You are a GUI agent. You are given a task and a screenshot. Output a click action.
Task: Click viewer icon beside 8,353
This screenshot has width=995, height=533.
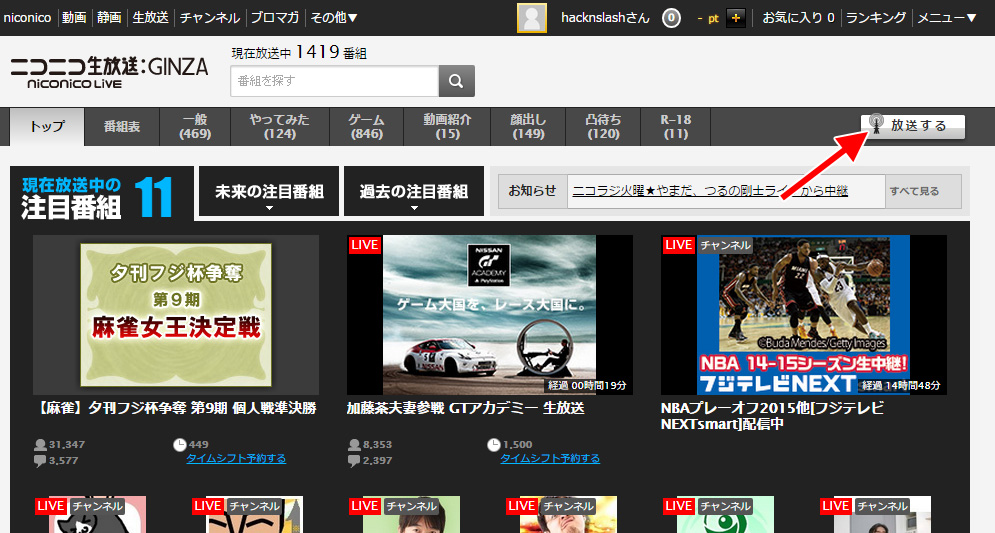coord(354,445)
